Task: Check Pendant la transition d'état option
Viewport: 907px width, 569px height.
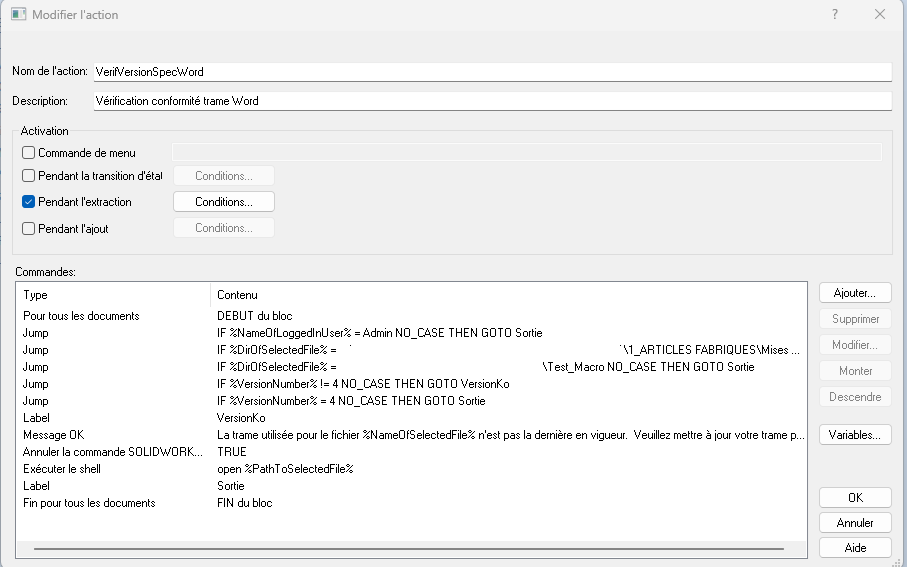Action: coord(29,176)
